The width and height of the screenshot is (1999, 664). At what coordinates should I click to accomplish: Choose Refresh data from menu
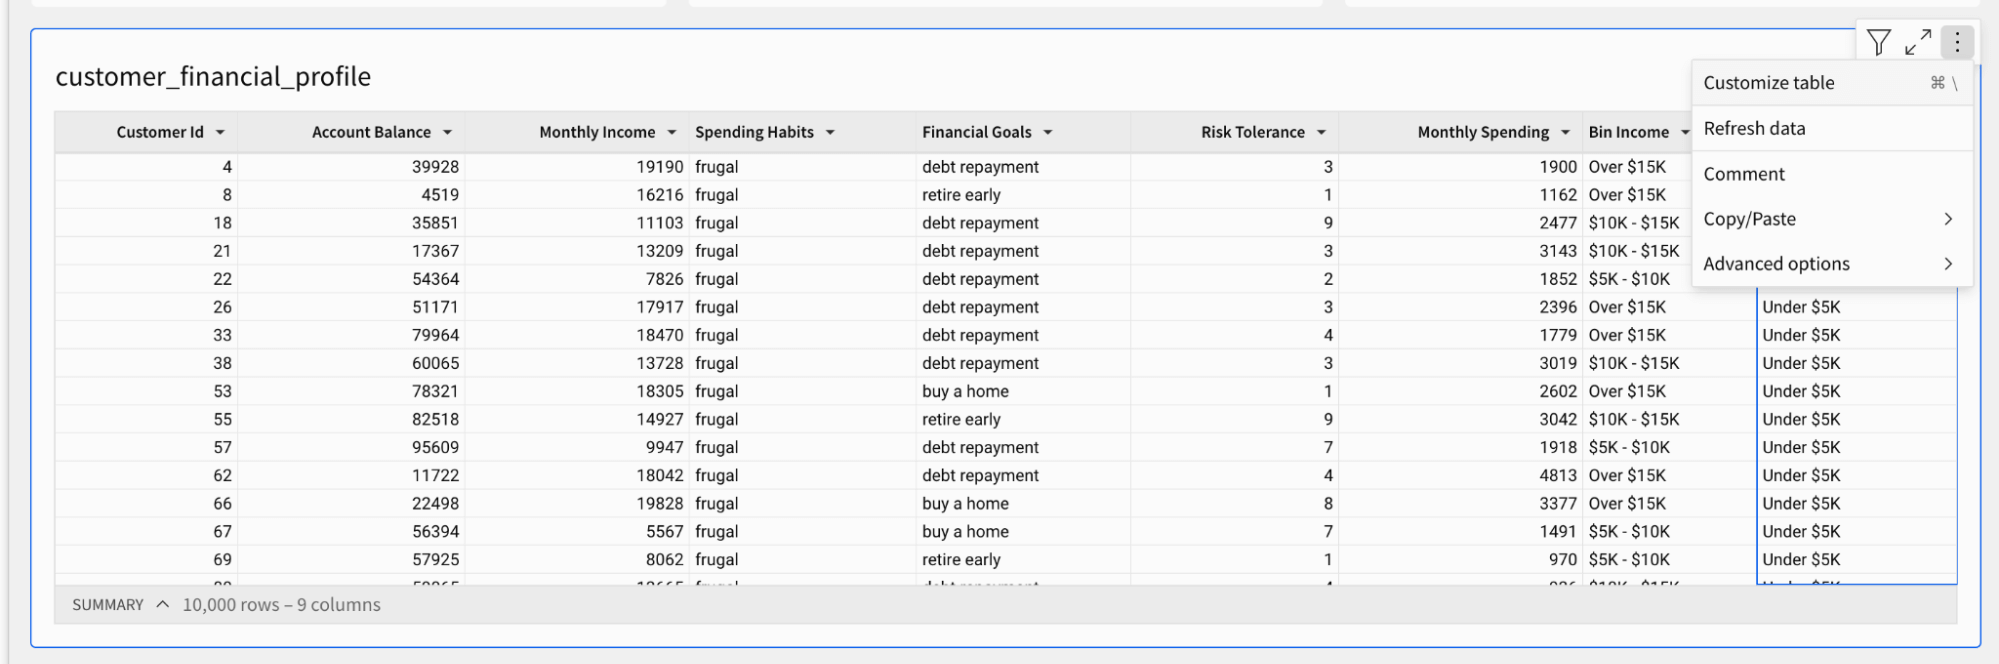pyautogui.click(x=1754, y=128)
